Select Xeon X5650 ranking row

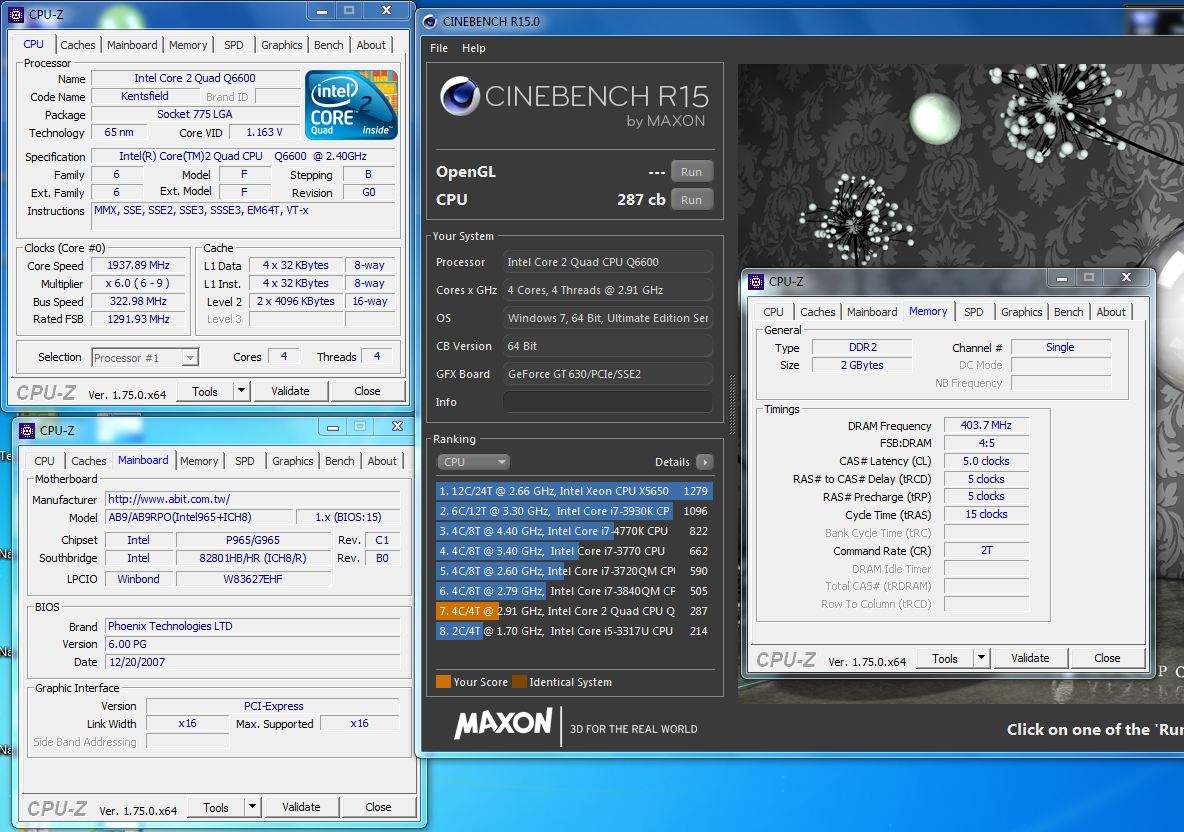574,491
